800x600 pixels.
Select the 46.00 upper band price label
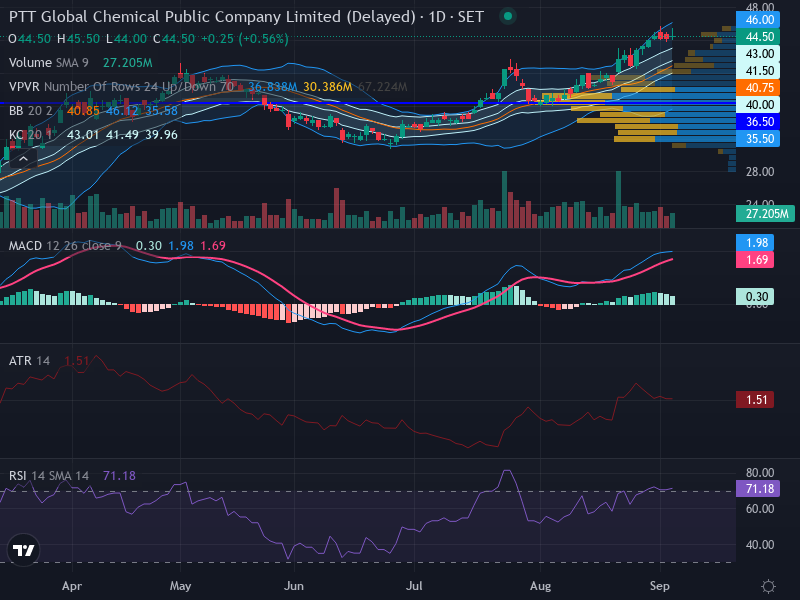758,20
